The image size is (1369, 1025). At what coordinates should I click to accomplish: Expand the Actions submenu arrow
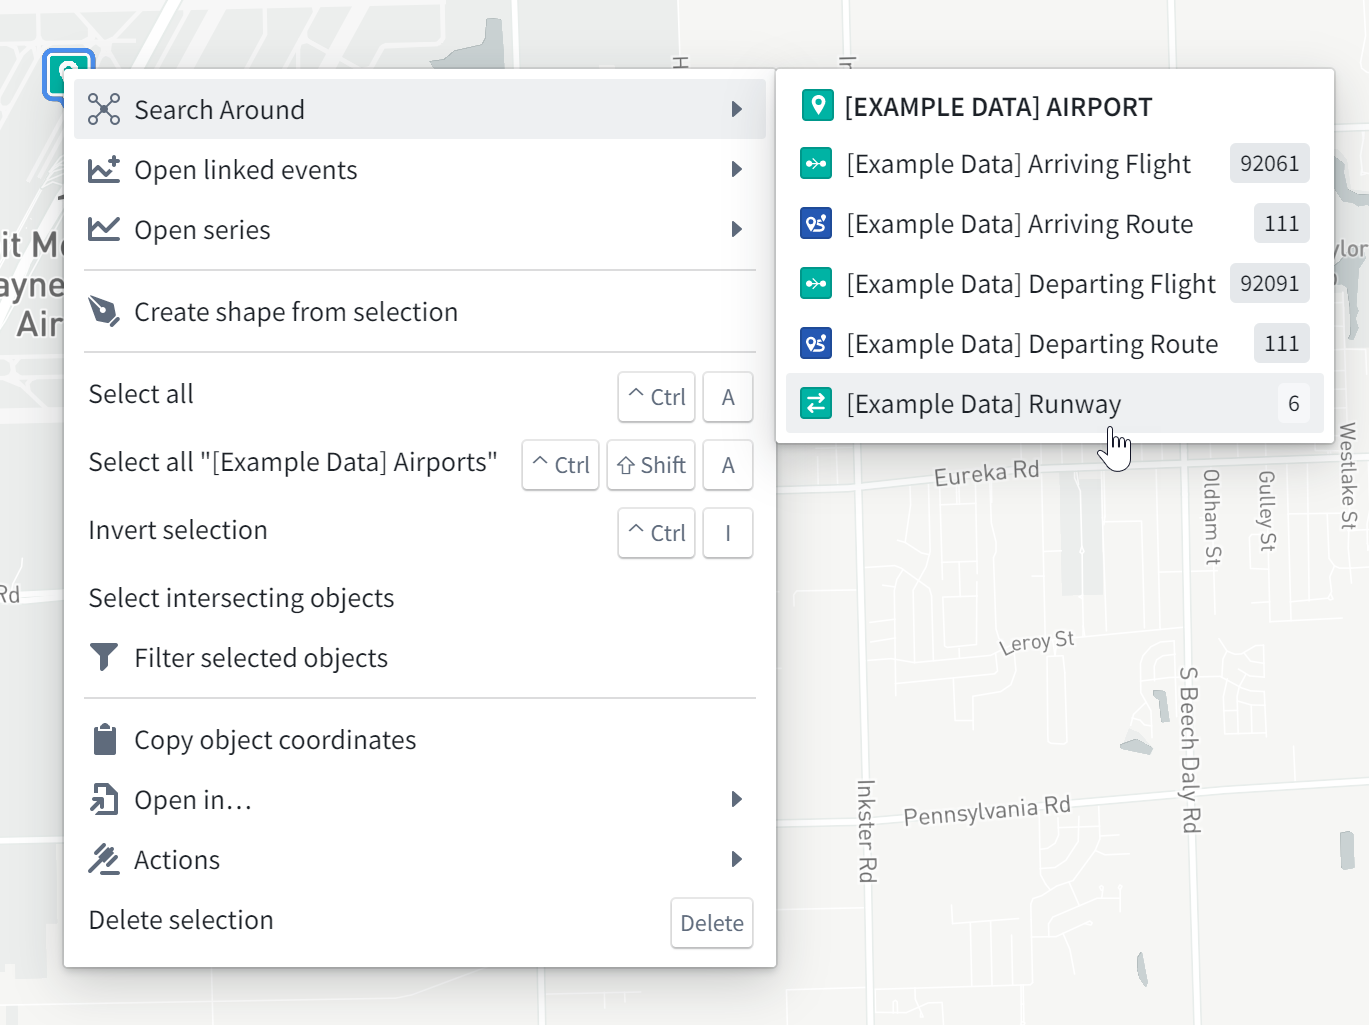(x=737, y=859)
